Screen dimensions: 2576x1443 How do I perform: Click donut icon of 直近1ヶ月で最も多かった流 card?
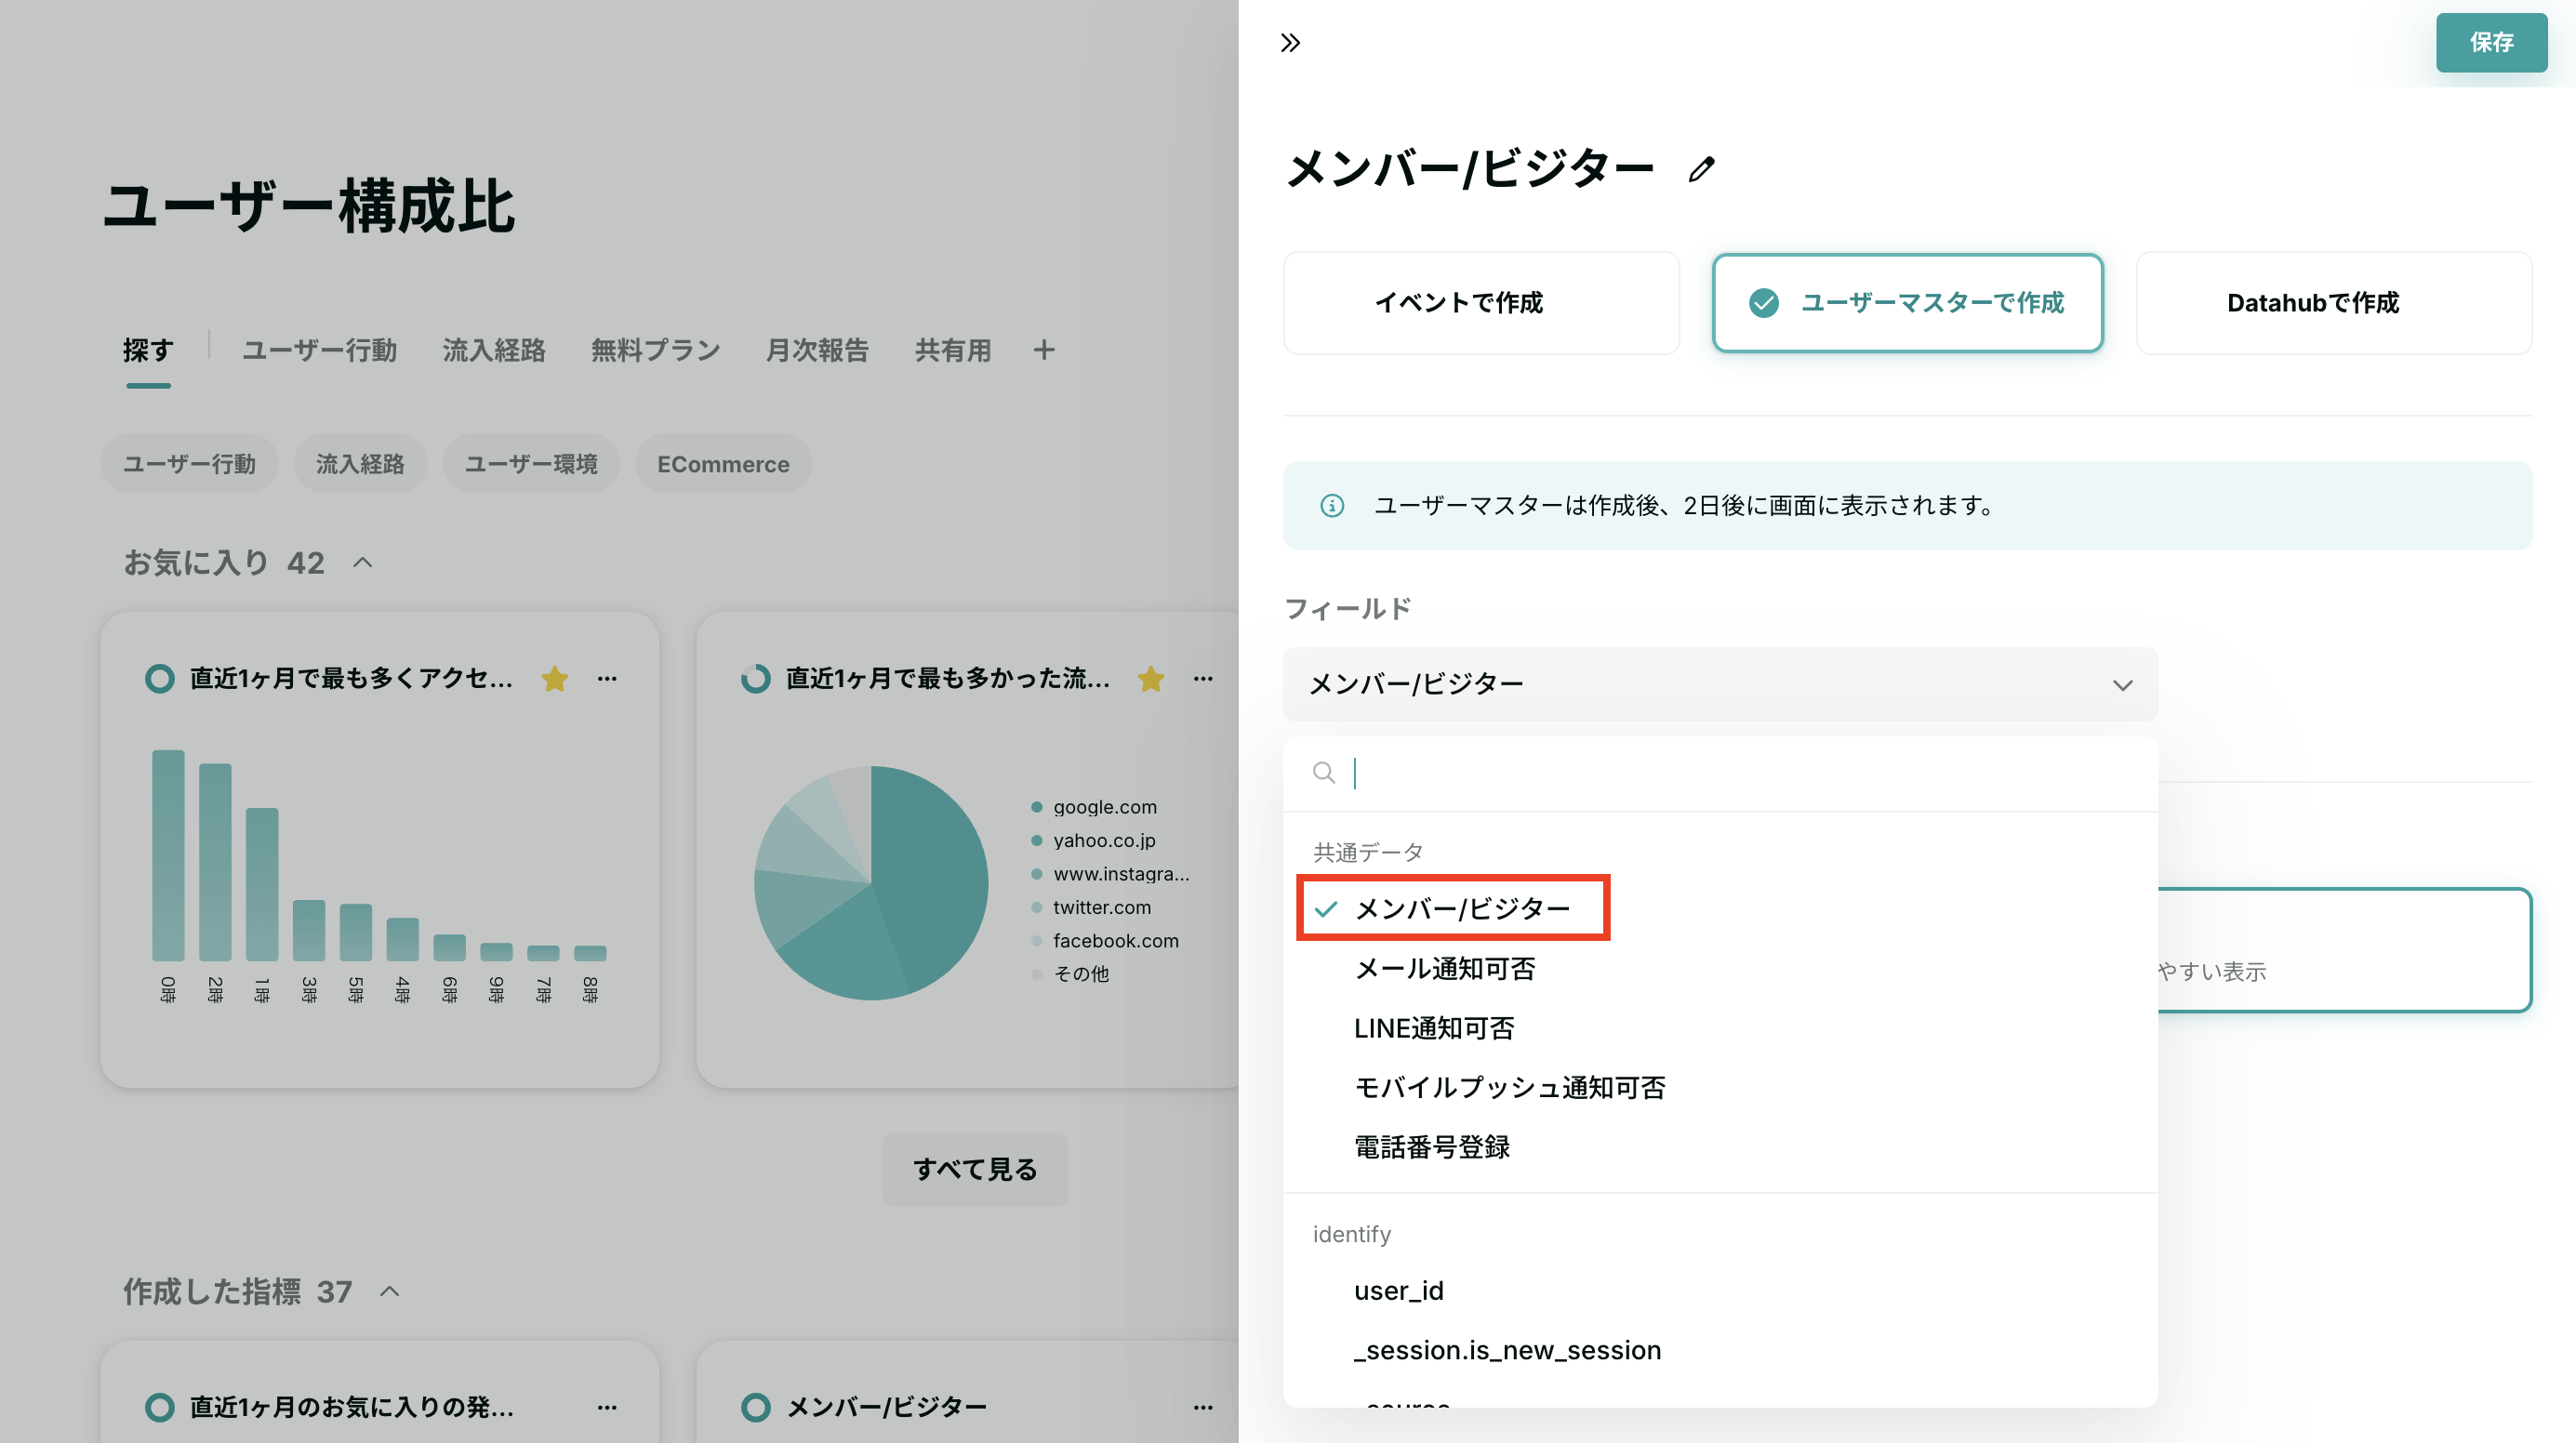pyautogui.click(x=756, y=679)
